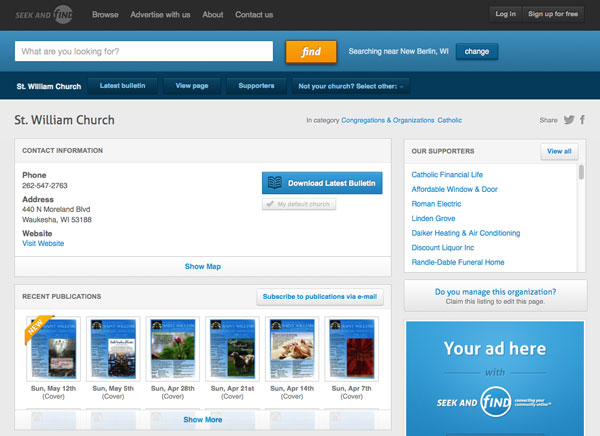Go to the About page
The height and width of the screenshot is (436, 600).
[x=213, y=15]
